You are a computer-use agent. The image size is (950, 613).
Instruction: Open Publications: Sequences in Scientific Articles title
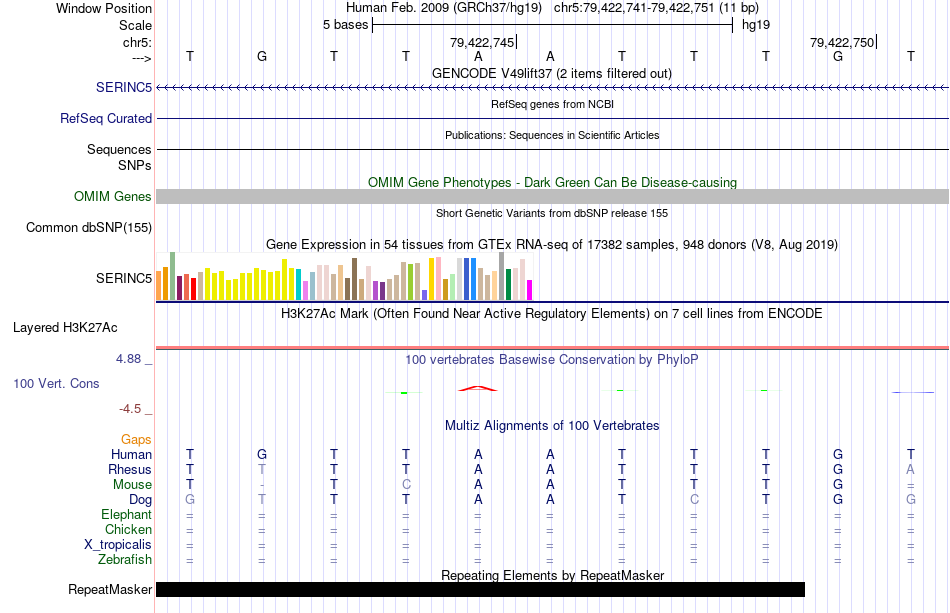(552, 135)
